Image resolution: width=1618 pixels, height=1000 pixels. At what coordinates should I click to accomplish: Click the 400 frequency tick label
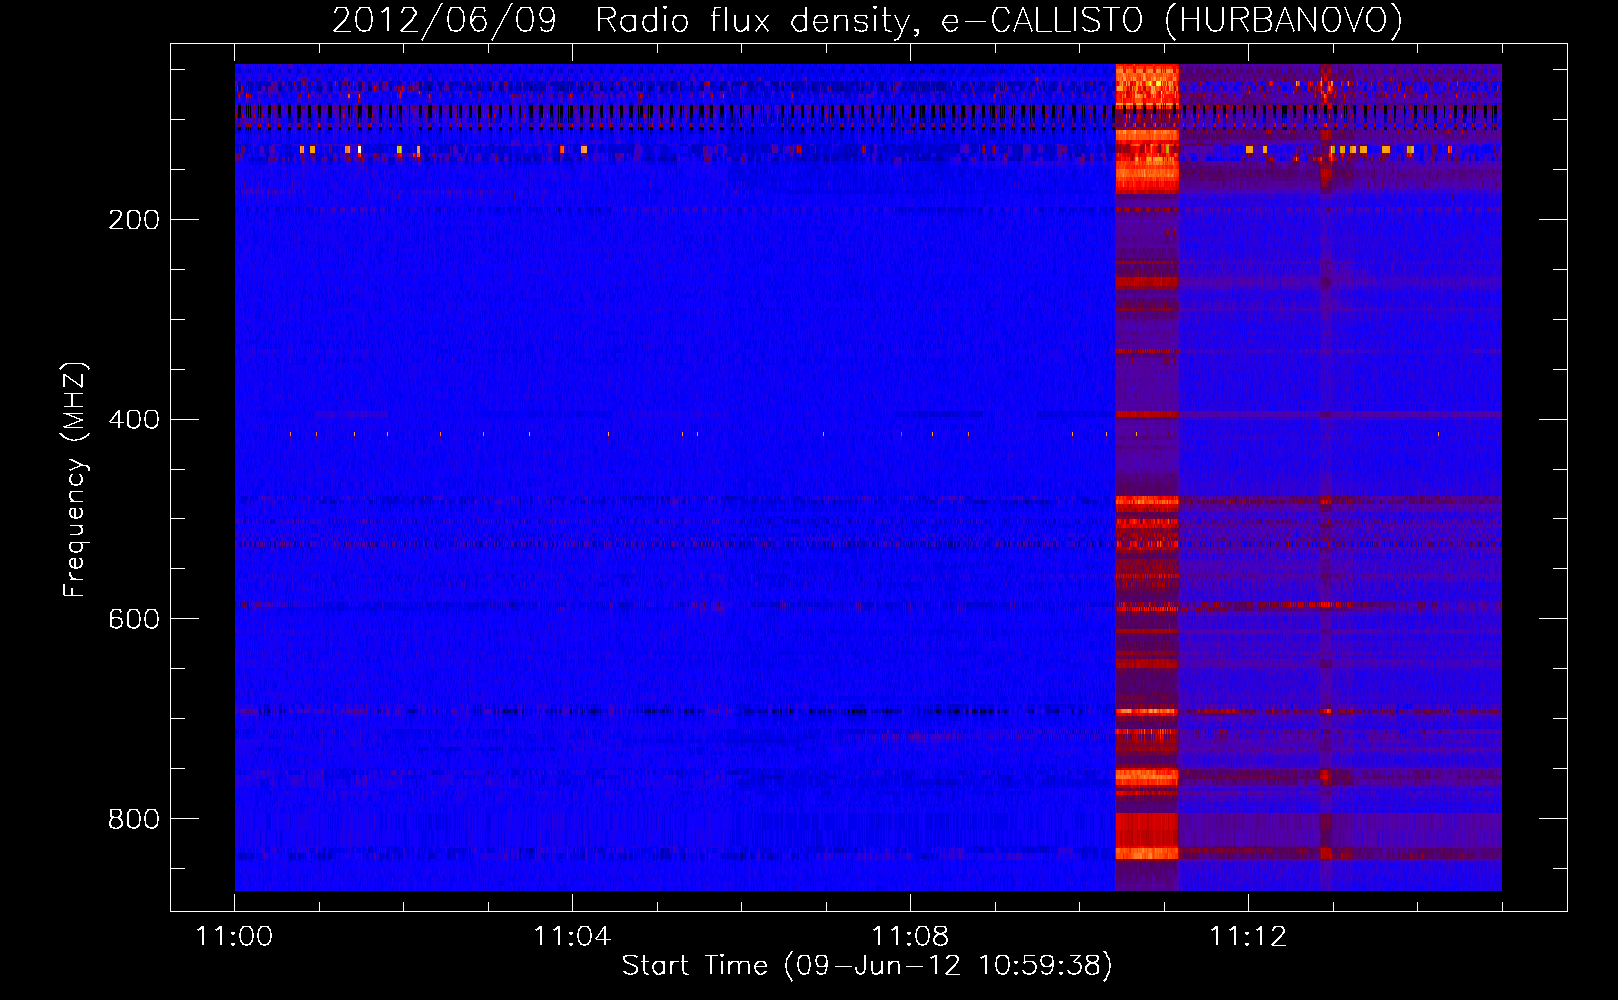134,420
